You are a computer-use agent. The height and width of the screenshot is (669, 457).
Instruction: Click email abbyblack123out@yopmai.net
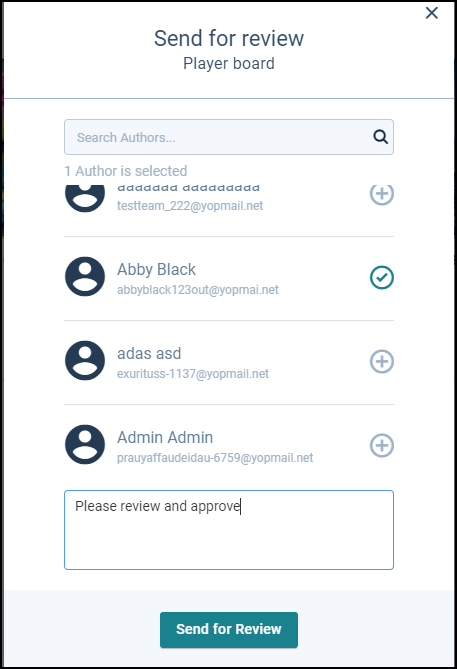point(198,290)
